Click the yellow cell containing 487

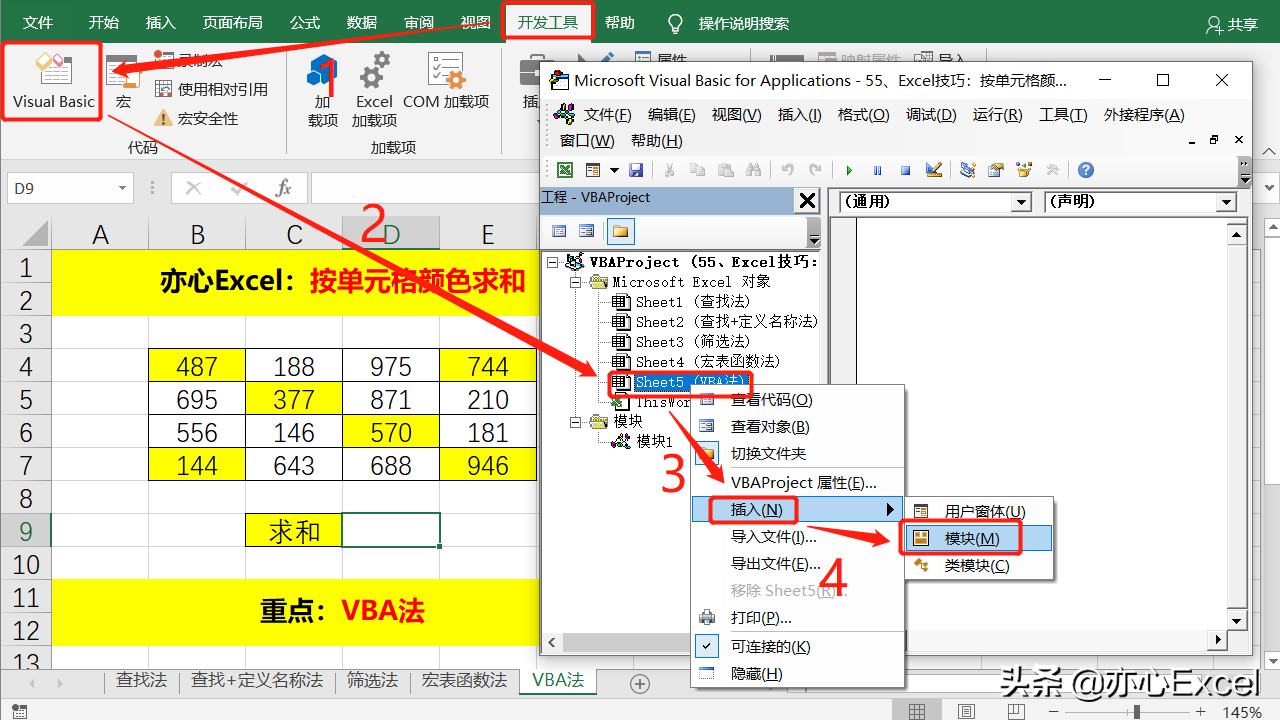coord(197,366)
